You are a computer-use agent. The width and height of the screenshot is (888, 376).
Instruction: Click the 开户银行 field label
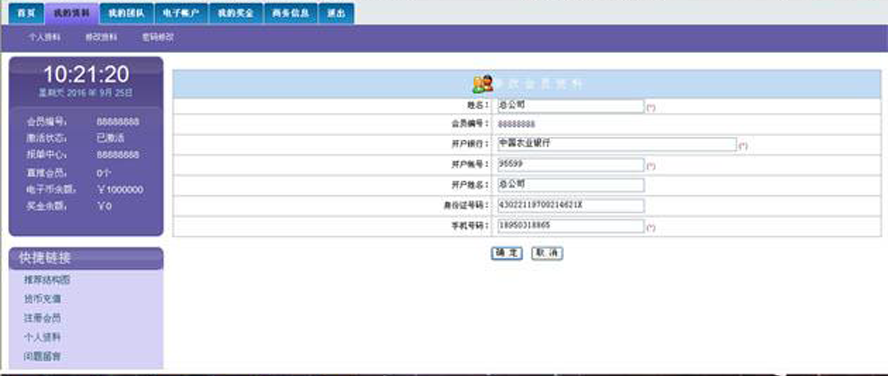471,144
